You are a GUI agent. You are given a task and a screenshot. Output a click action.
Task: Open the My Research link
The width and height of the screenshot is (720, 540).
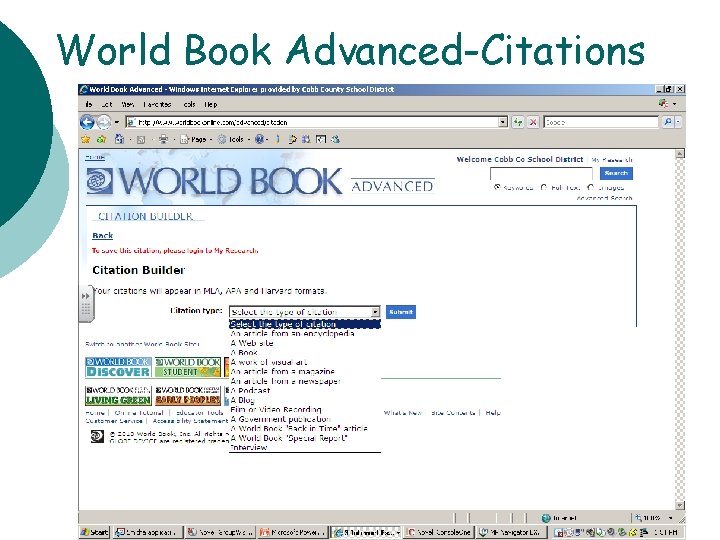click(x=612, y=160)
